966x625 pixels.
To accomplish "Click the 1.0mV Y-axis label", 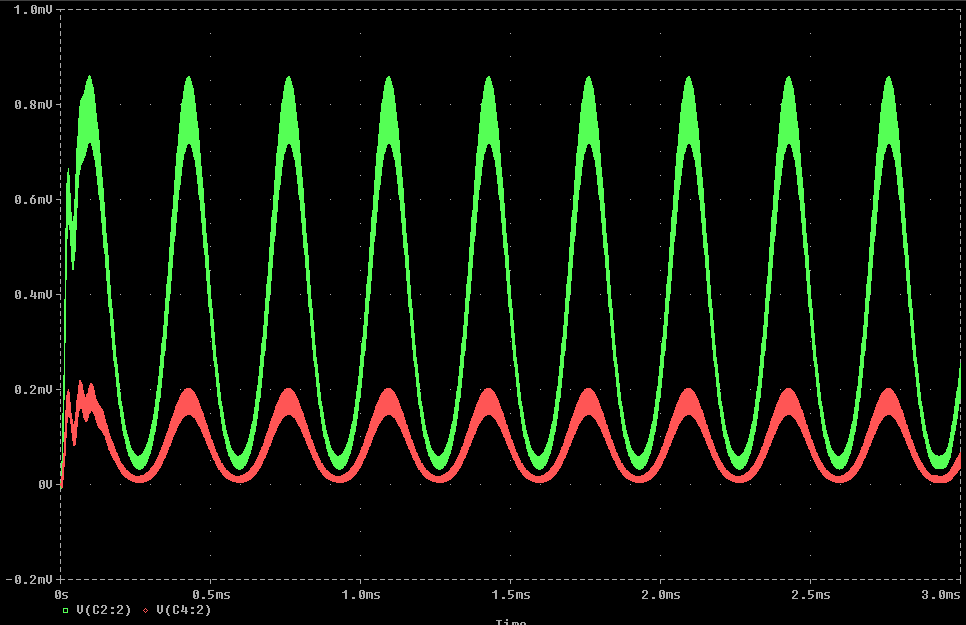I will 33,10.
